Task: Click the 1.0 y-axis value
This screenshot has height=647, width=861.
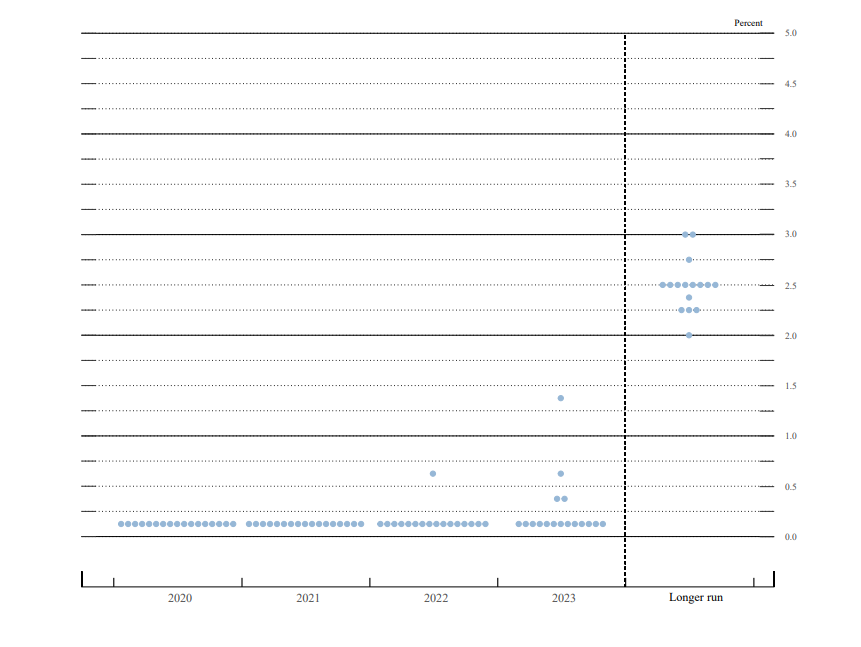Action: point(790,436)
